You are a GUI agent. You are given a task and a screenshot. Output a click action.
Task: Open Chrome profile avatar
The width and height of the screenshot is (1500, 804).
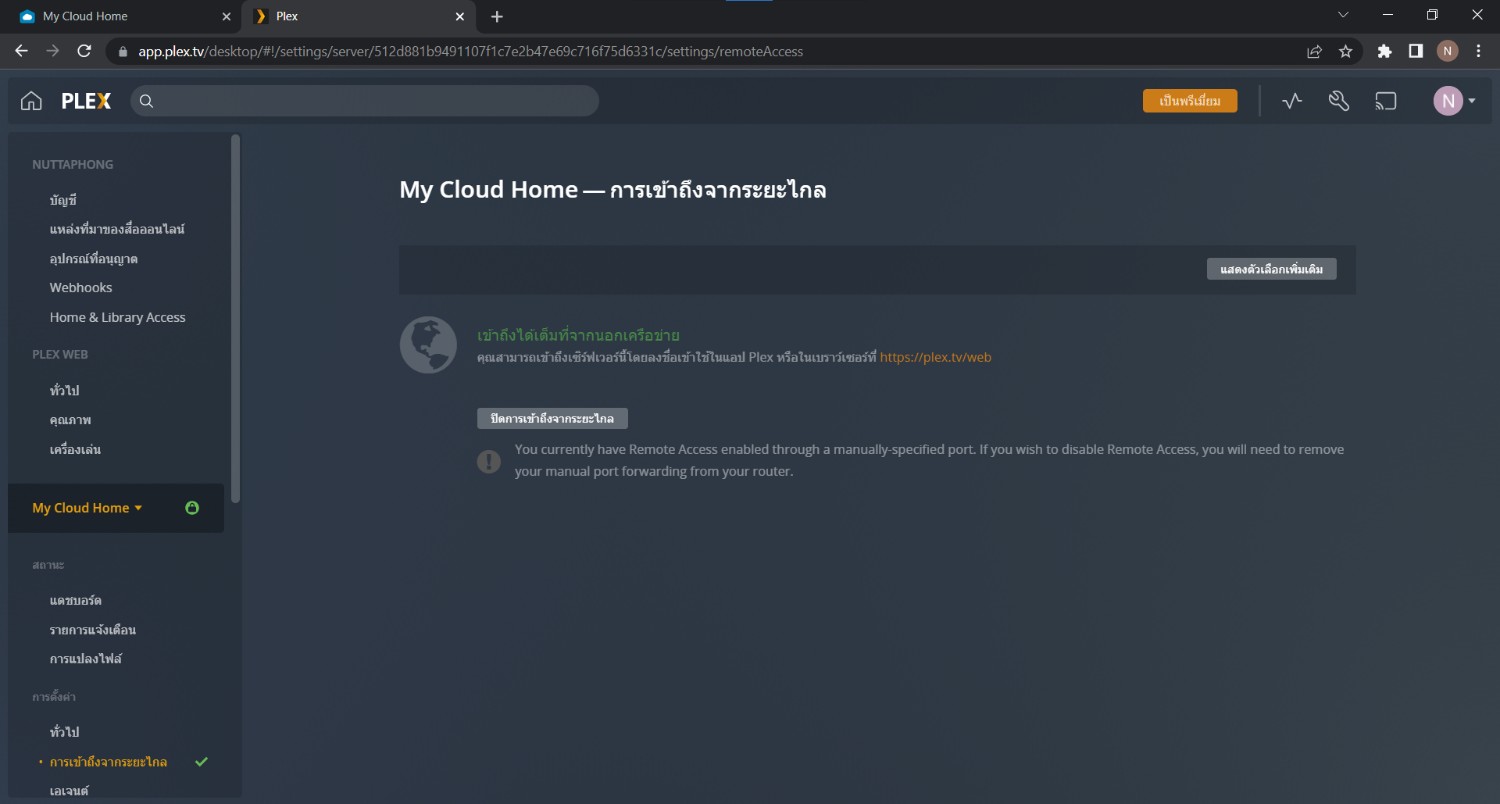tap(1447, 51)
